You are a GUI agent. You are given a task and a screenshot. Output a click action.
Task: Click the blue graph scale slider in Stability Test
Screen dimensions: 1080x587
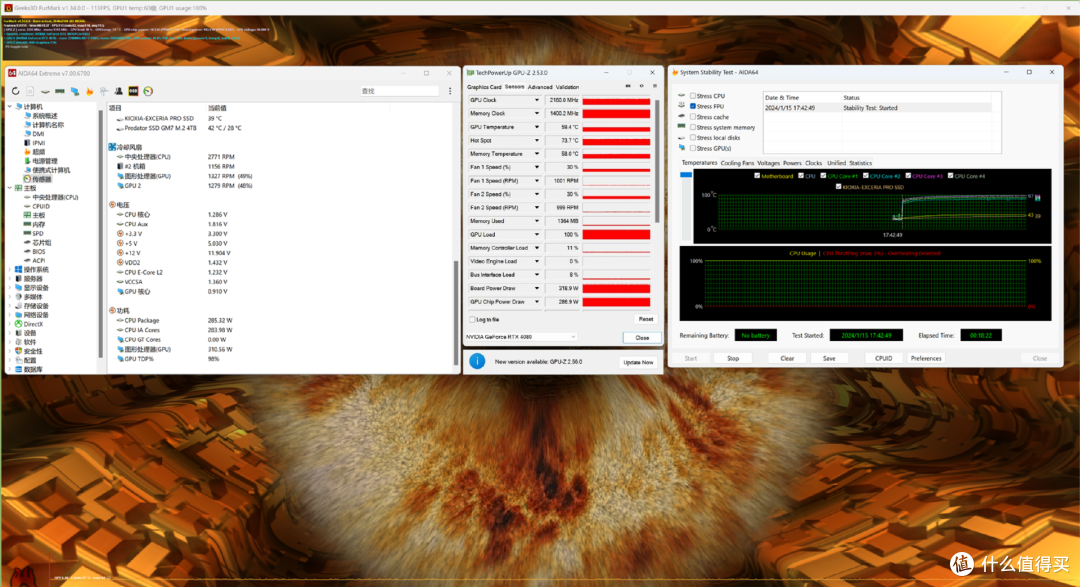[x=685, y=175]
